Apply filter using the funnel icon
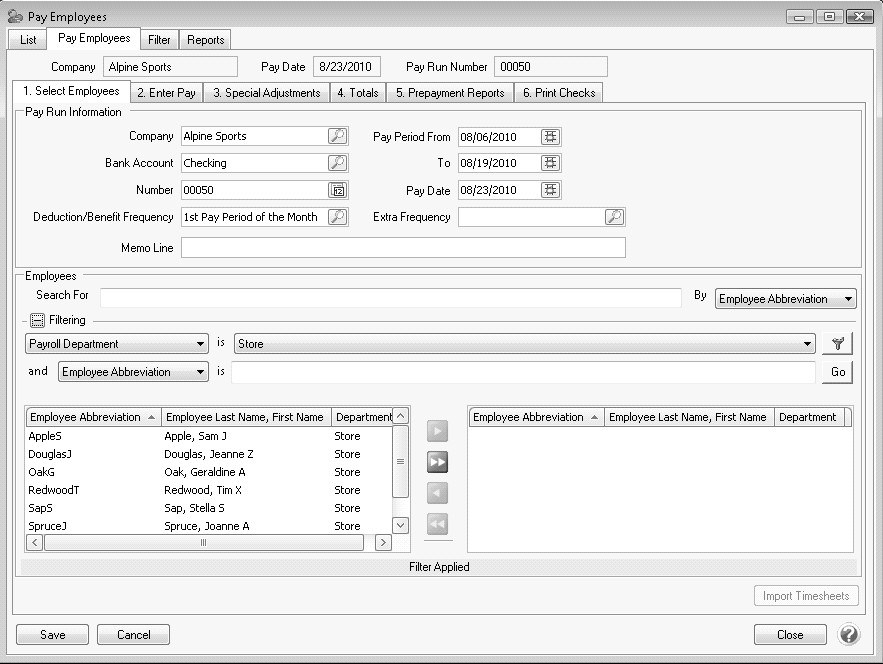The width and height of the screenshot is (883, 664). click(x=838, y=344)
